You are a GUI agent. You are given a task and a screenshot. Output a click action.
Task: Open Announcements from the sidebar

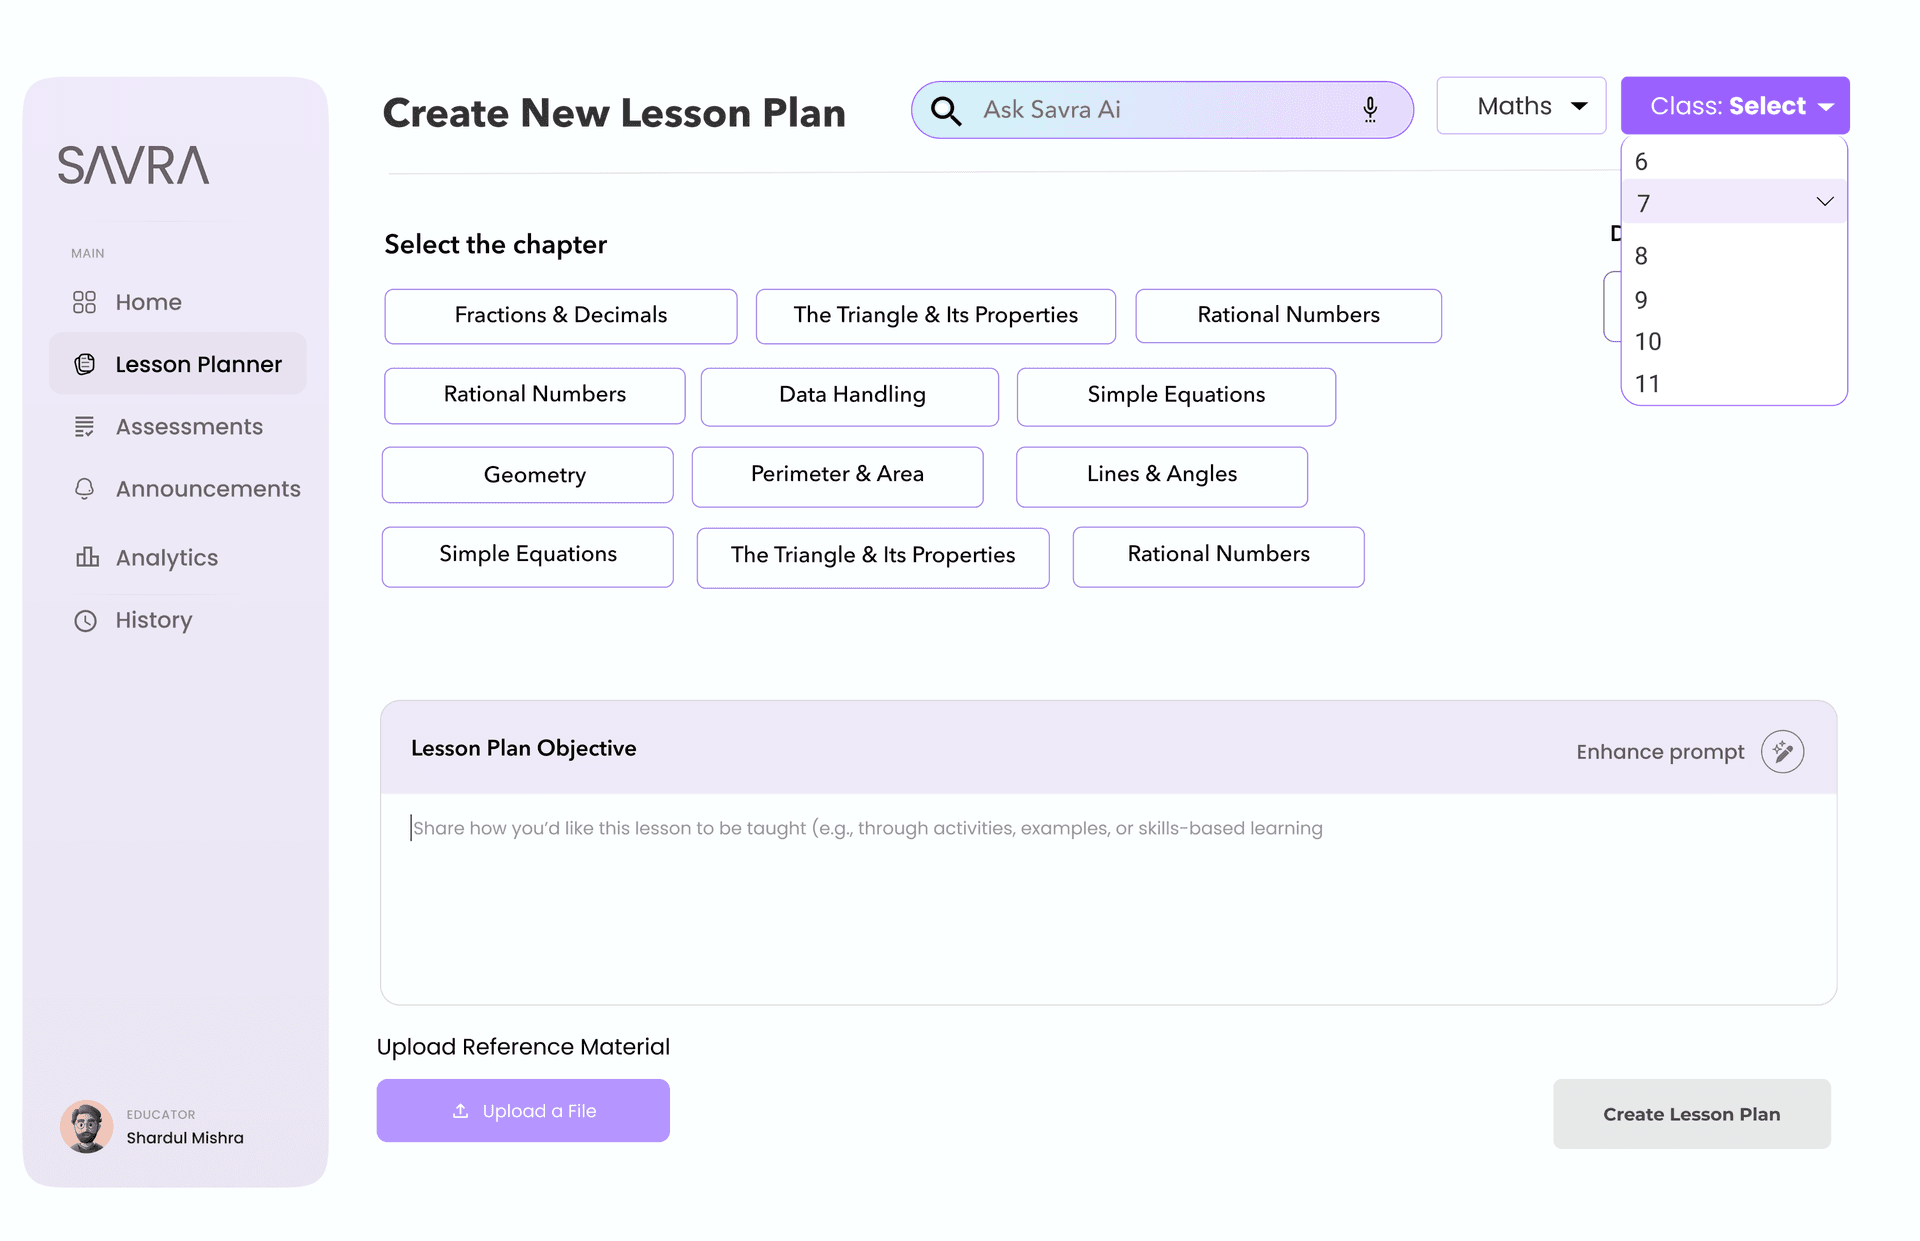(207, 489)
